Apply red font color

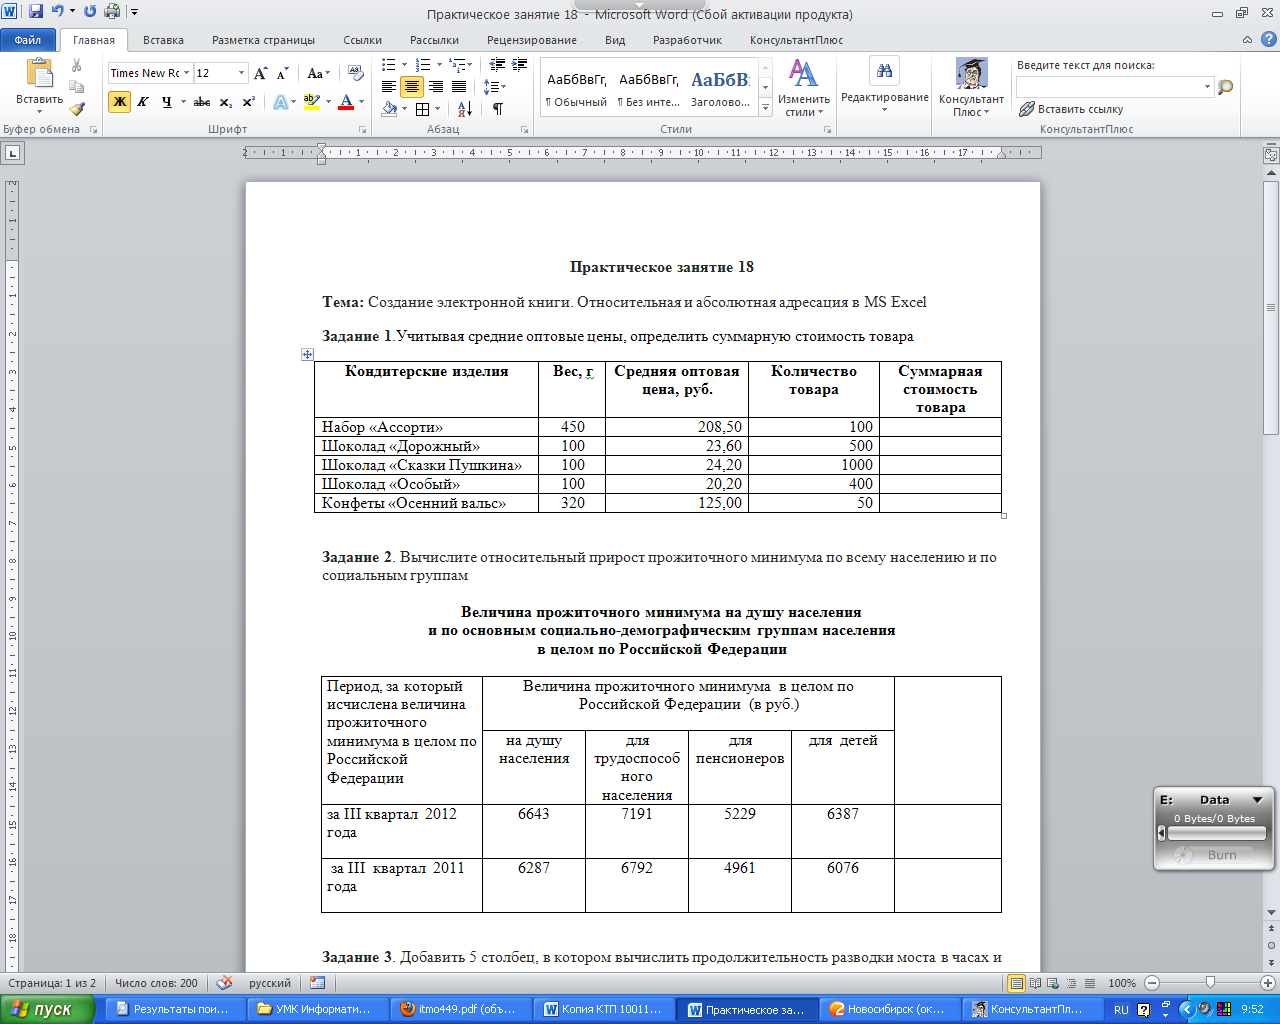[x=346, y=102]
